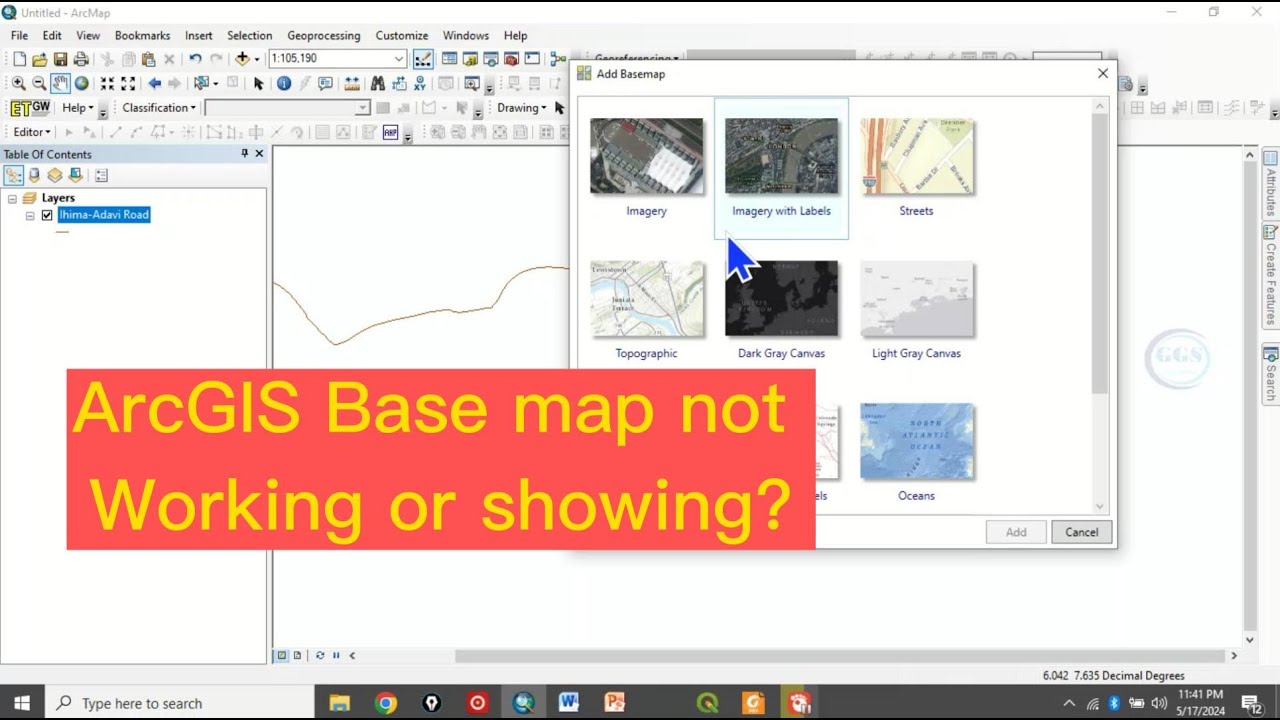Go back to previous extent
This screenshot has height=720, width=1280.
pyautogui.click(x=154, y=83)
